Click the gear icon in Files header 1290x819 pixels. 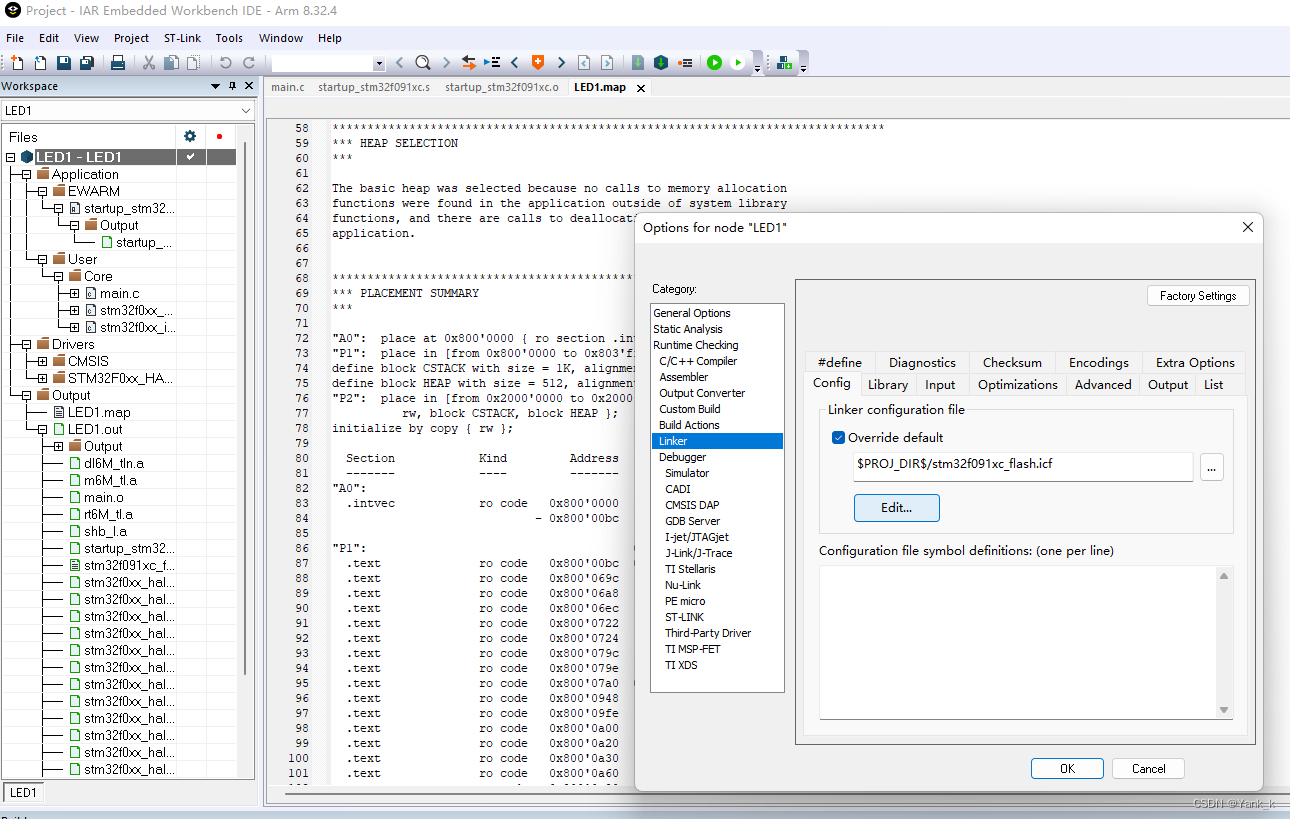pos(190,136)
